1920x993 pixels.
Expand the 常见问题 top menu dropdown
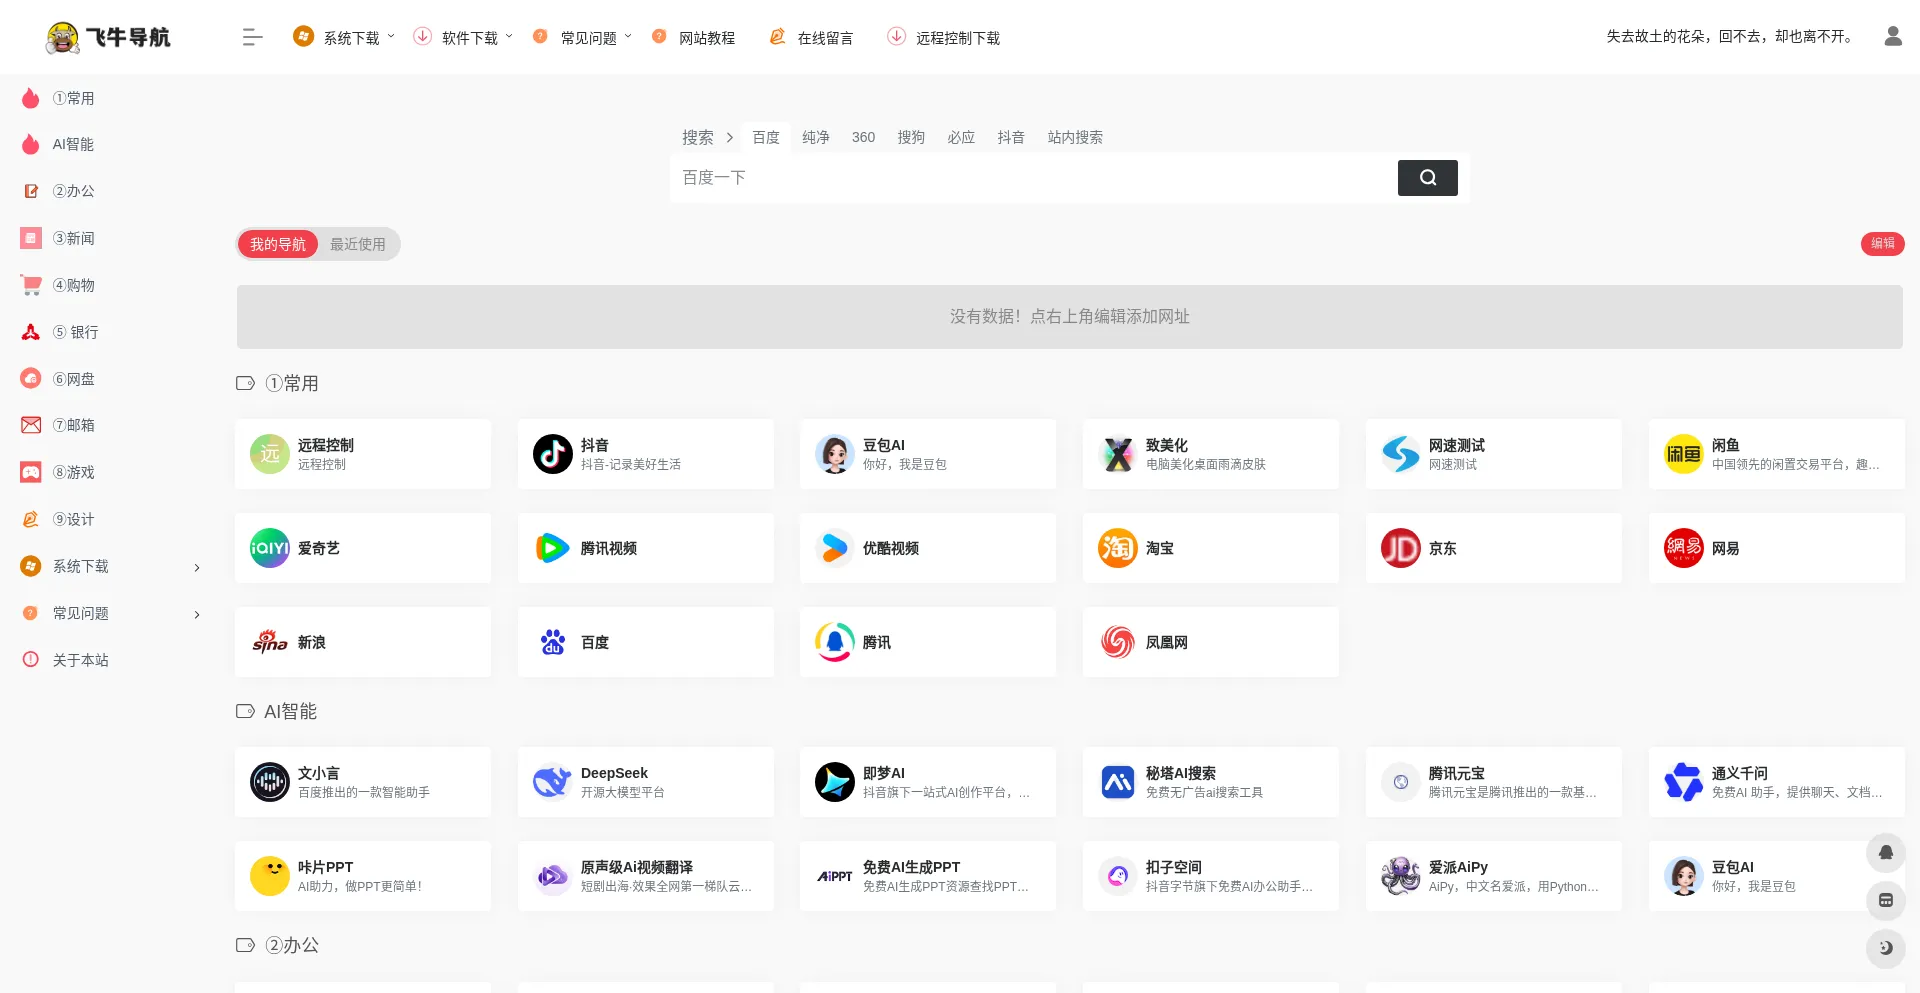coord(582,38)
